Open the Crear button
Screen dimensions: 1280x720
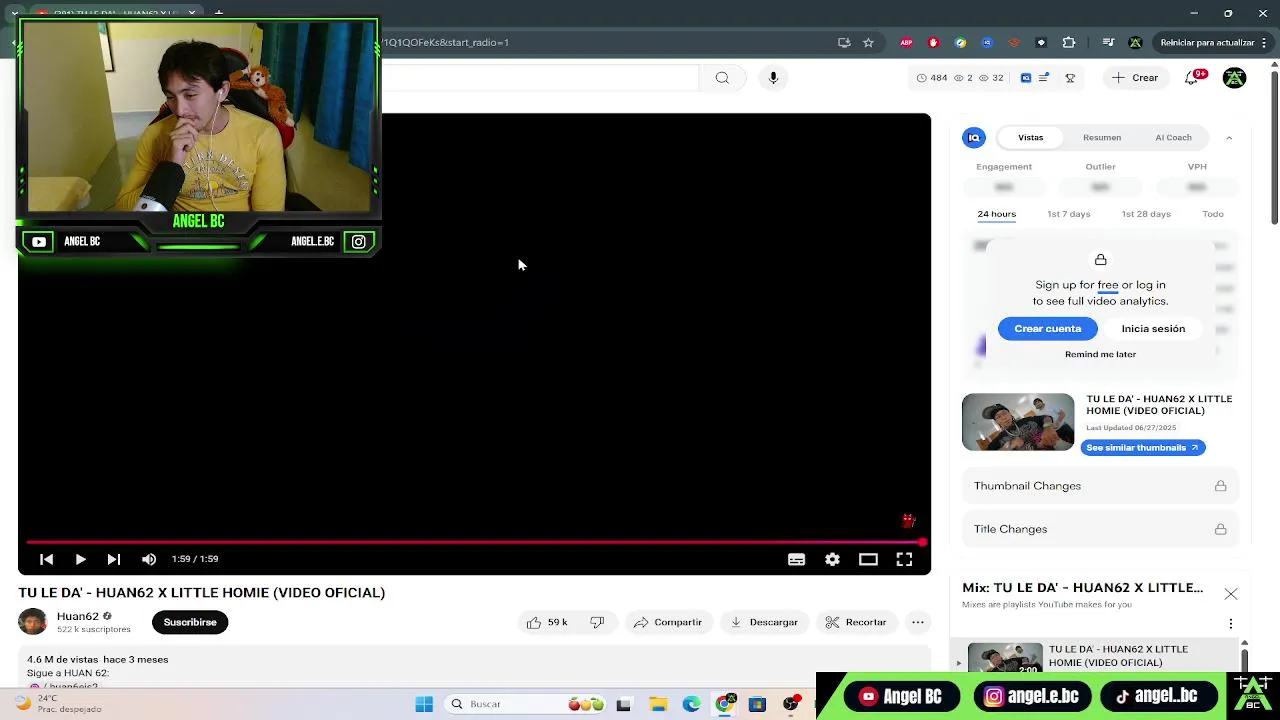coord(1135,78)
